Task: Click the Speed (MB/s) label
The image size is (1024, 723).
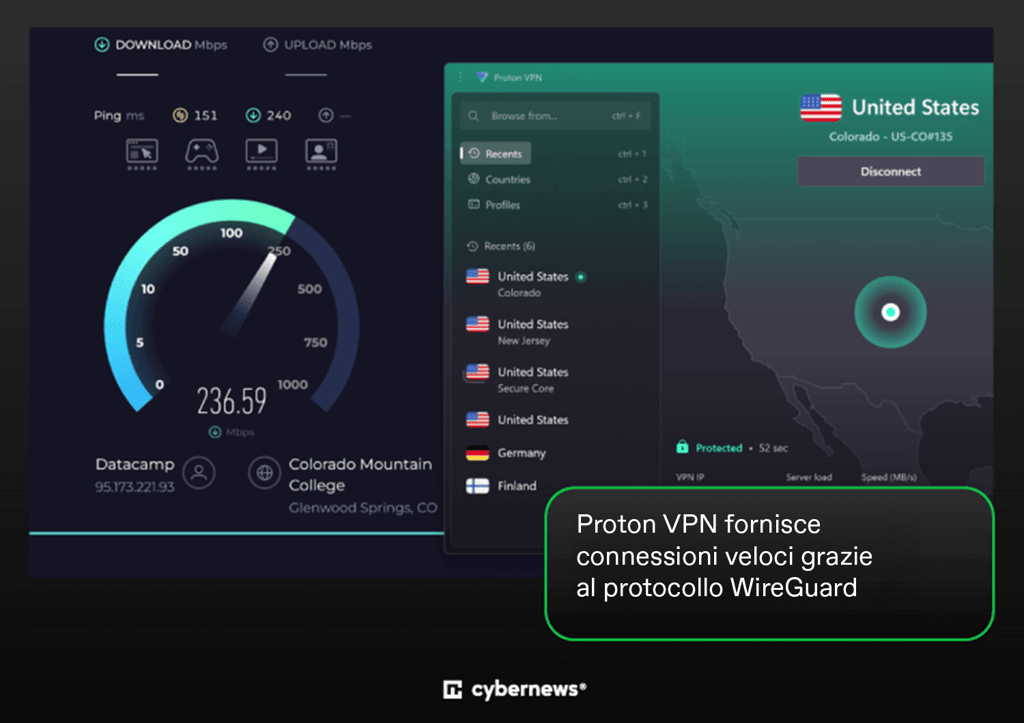Action: click(889, 477)
